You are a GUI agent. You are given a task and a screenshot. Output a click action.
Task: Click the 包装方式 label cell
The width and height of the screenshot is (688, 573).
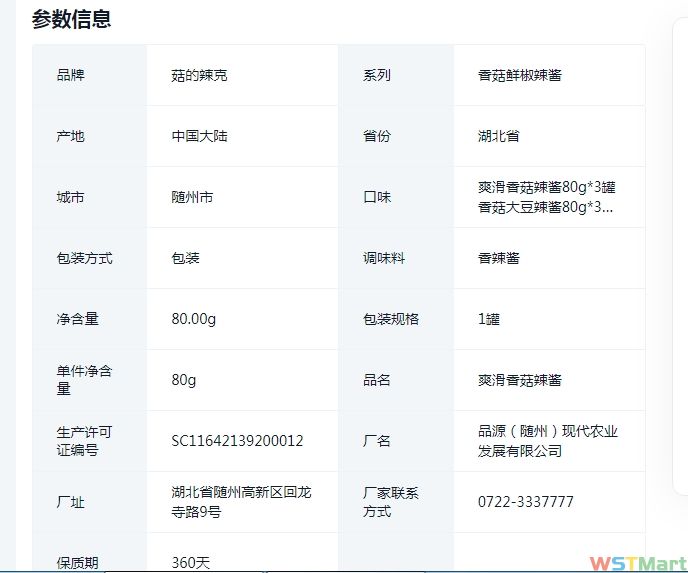coord(85,258)
